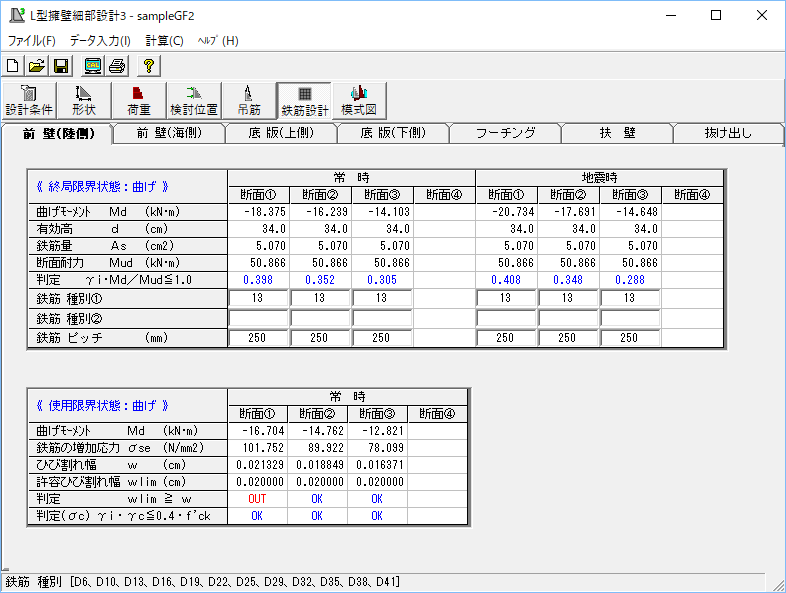
Task: Open the 検討位置 toolbar button
Action: (194, 100)
